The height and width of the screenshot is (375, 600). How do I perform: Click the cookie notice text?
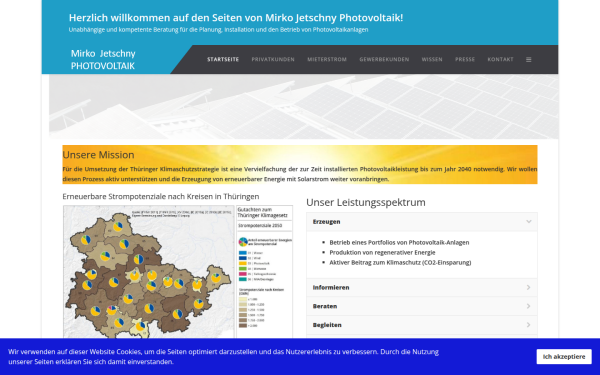tap(223, 357)
